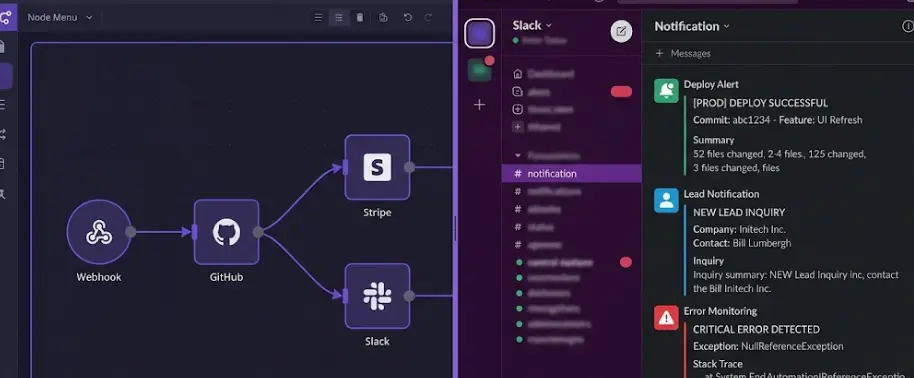Click the workflow app logo icon
The image size is (914, 378).
pos(6,17)
